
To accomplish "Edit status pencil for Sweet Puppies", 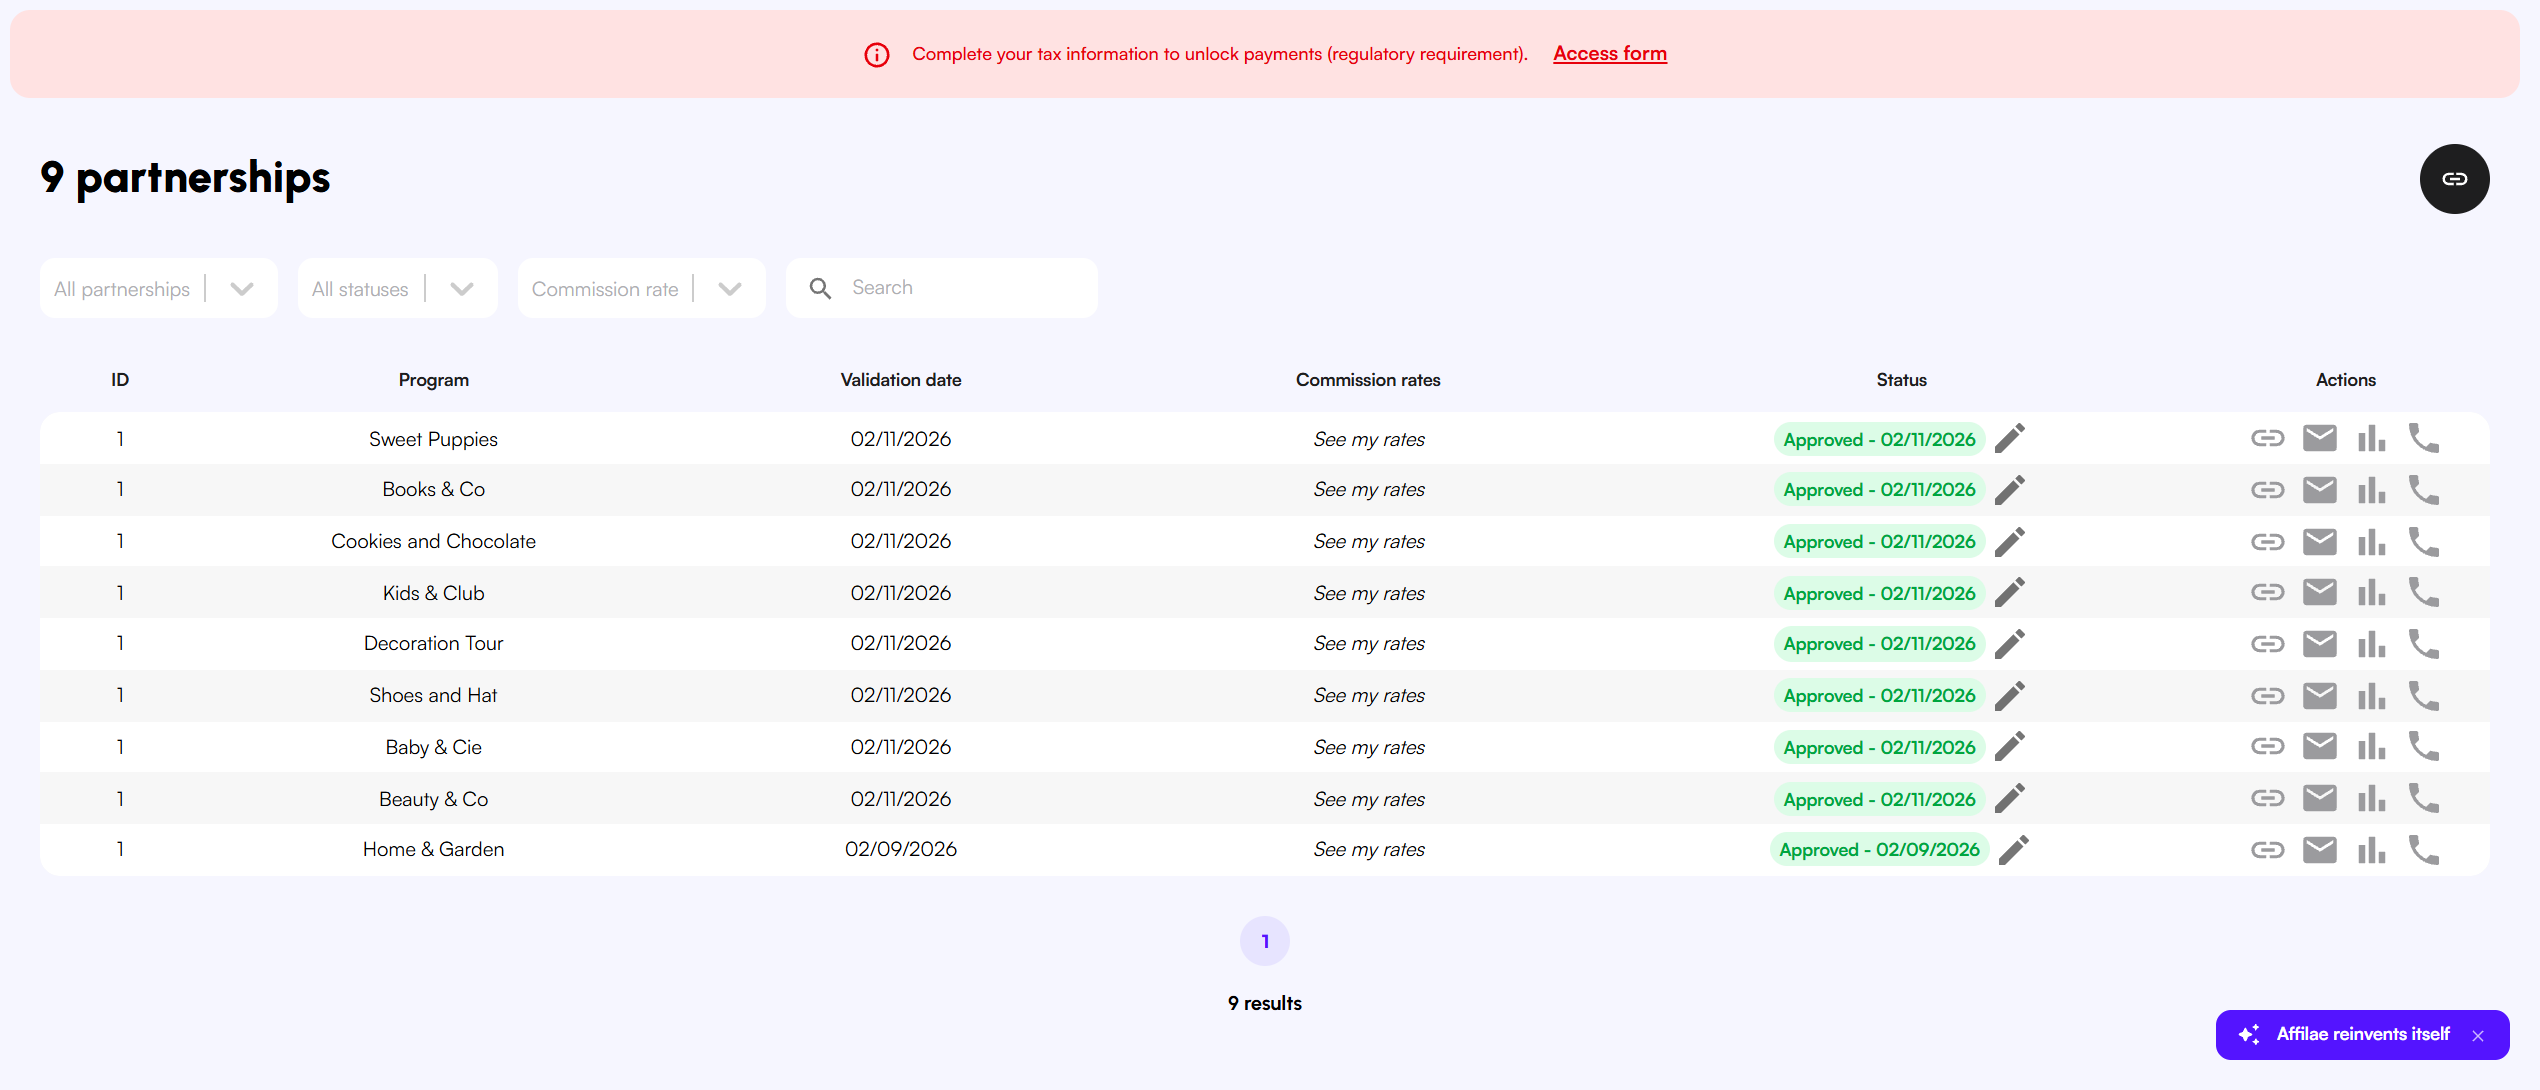I will 2009,438.
